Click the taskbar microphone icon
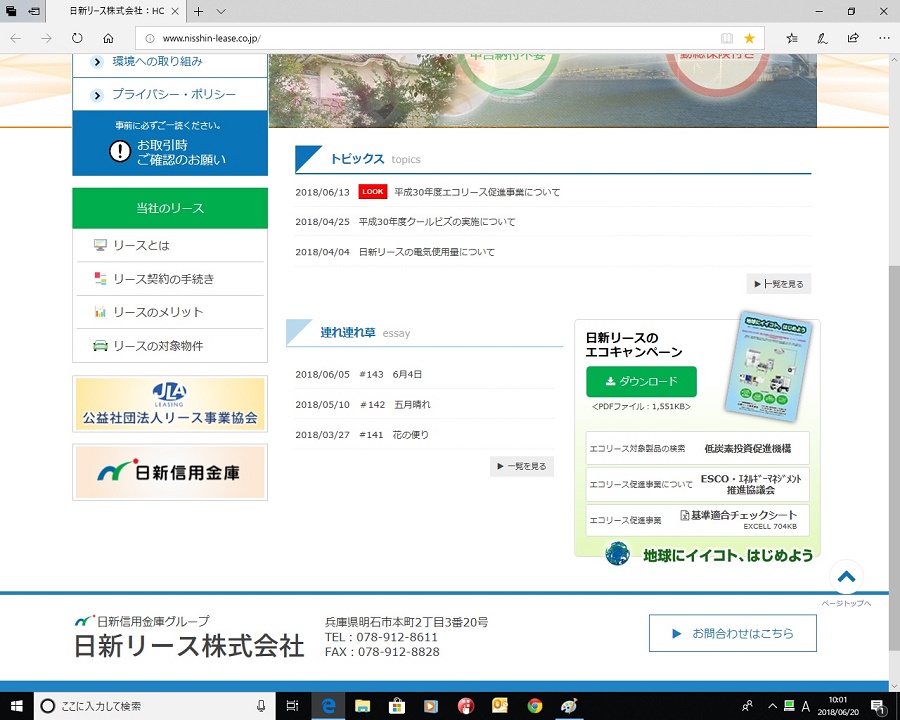Viewport: 900px width, 720px height. click(261, 706)
